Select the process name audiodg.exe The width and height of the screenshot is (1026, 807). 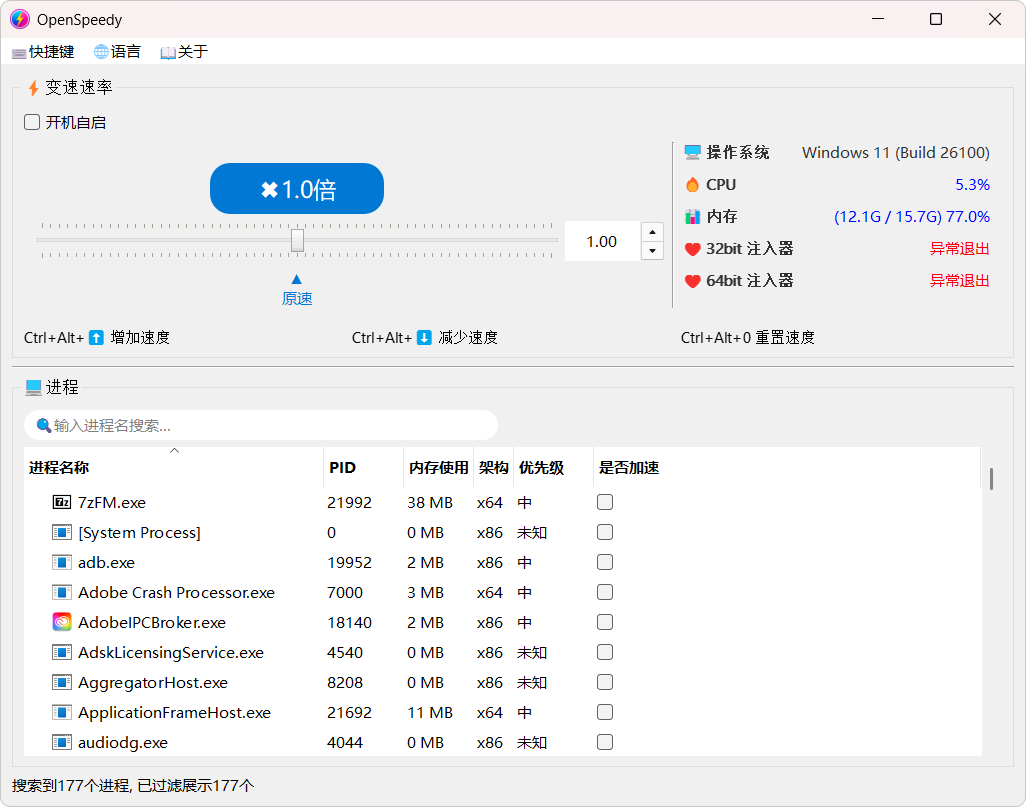click(123, 743)
